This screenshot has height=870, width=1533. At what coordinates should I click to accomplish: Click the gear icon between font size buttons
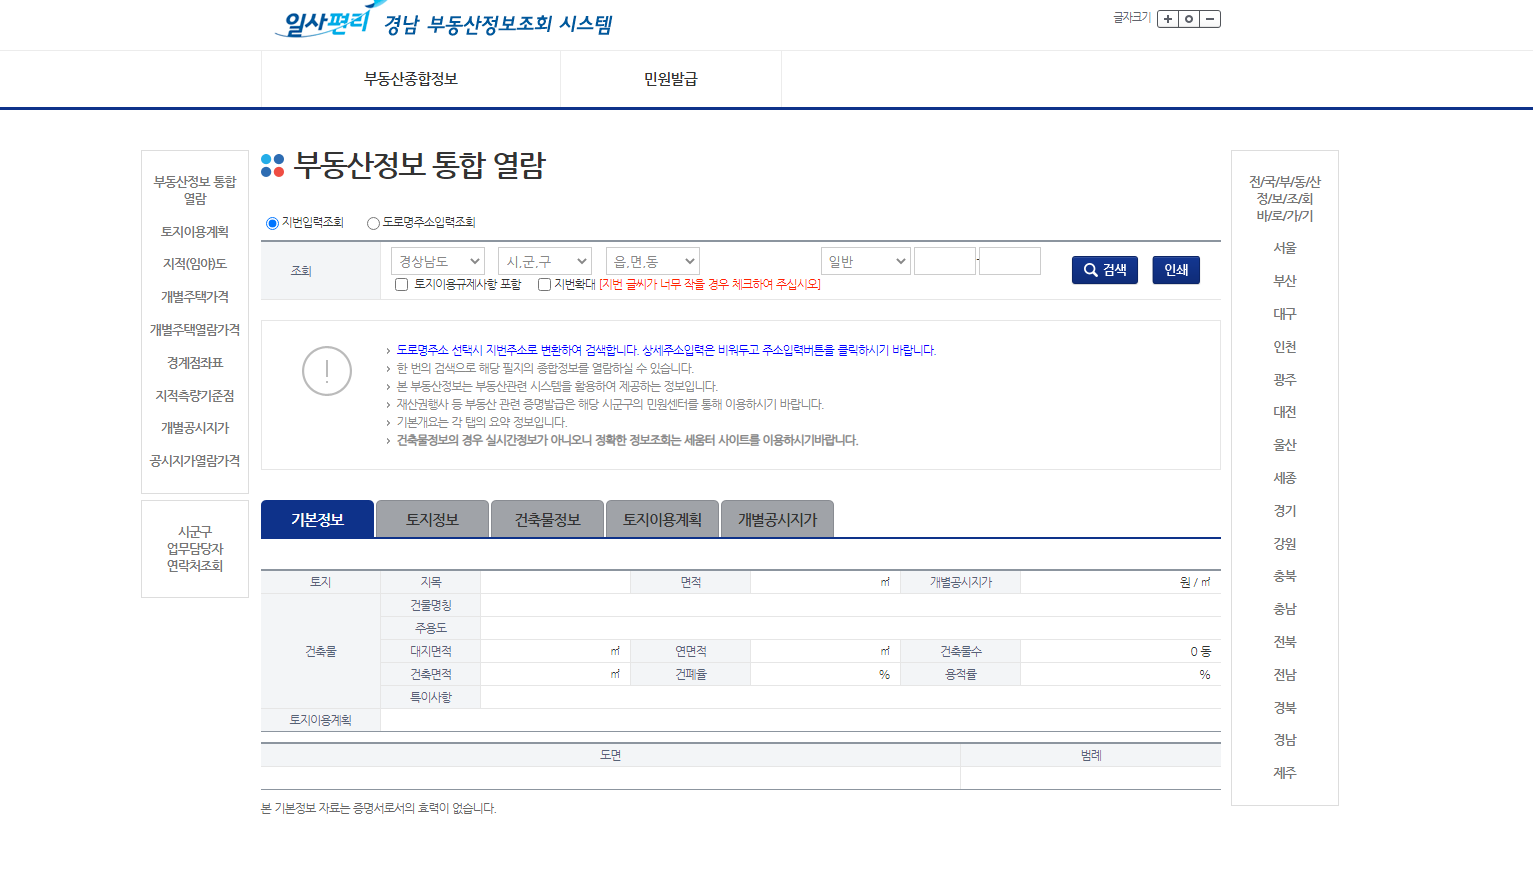coord(1189,18)
